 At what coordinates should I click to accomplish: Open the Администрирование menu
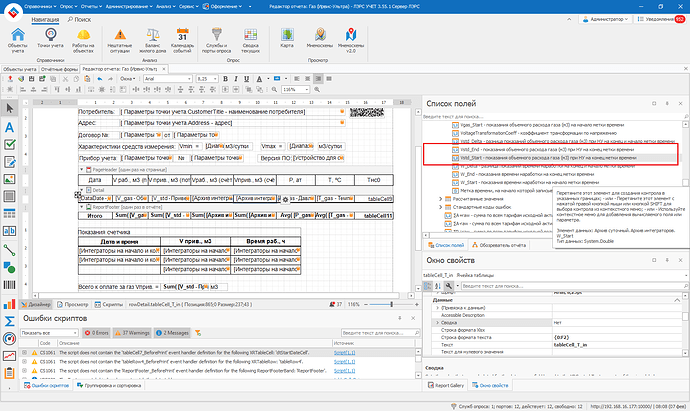[x=129, y=6]
